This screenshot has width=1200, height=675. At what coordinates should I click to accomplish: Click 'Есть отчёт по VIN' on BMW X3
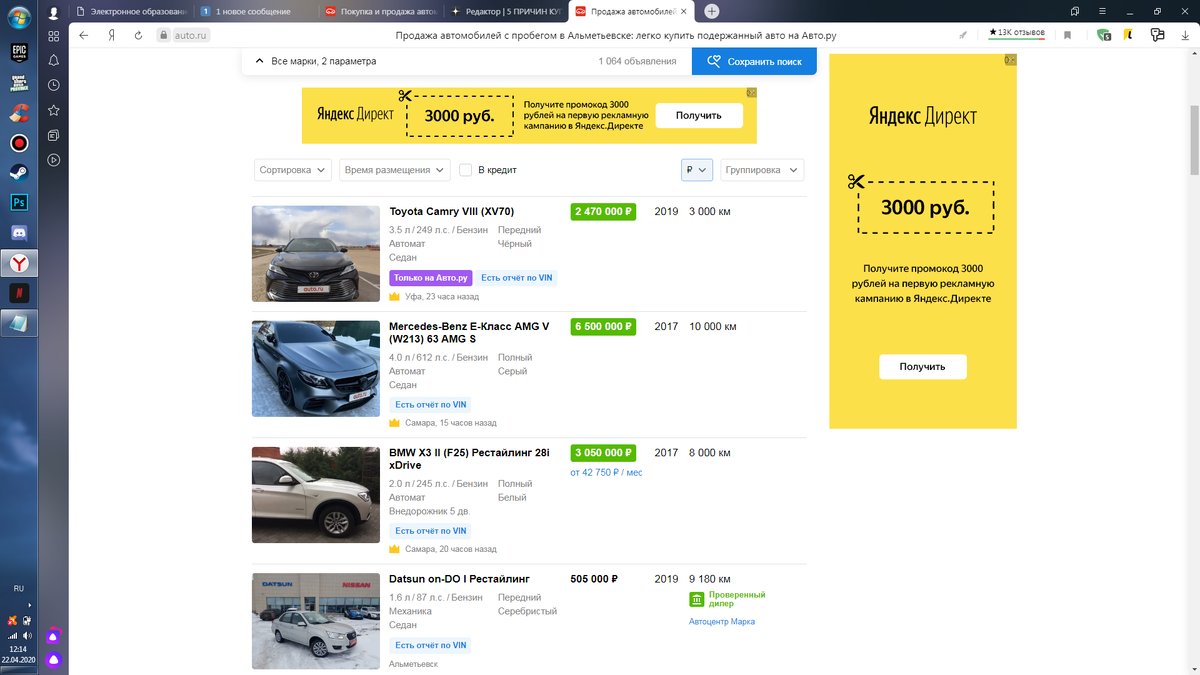coord(430,531)
